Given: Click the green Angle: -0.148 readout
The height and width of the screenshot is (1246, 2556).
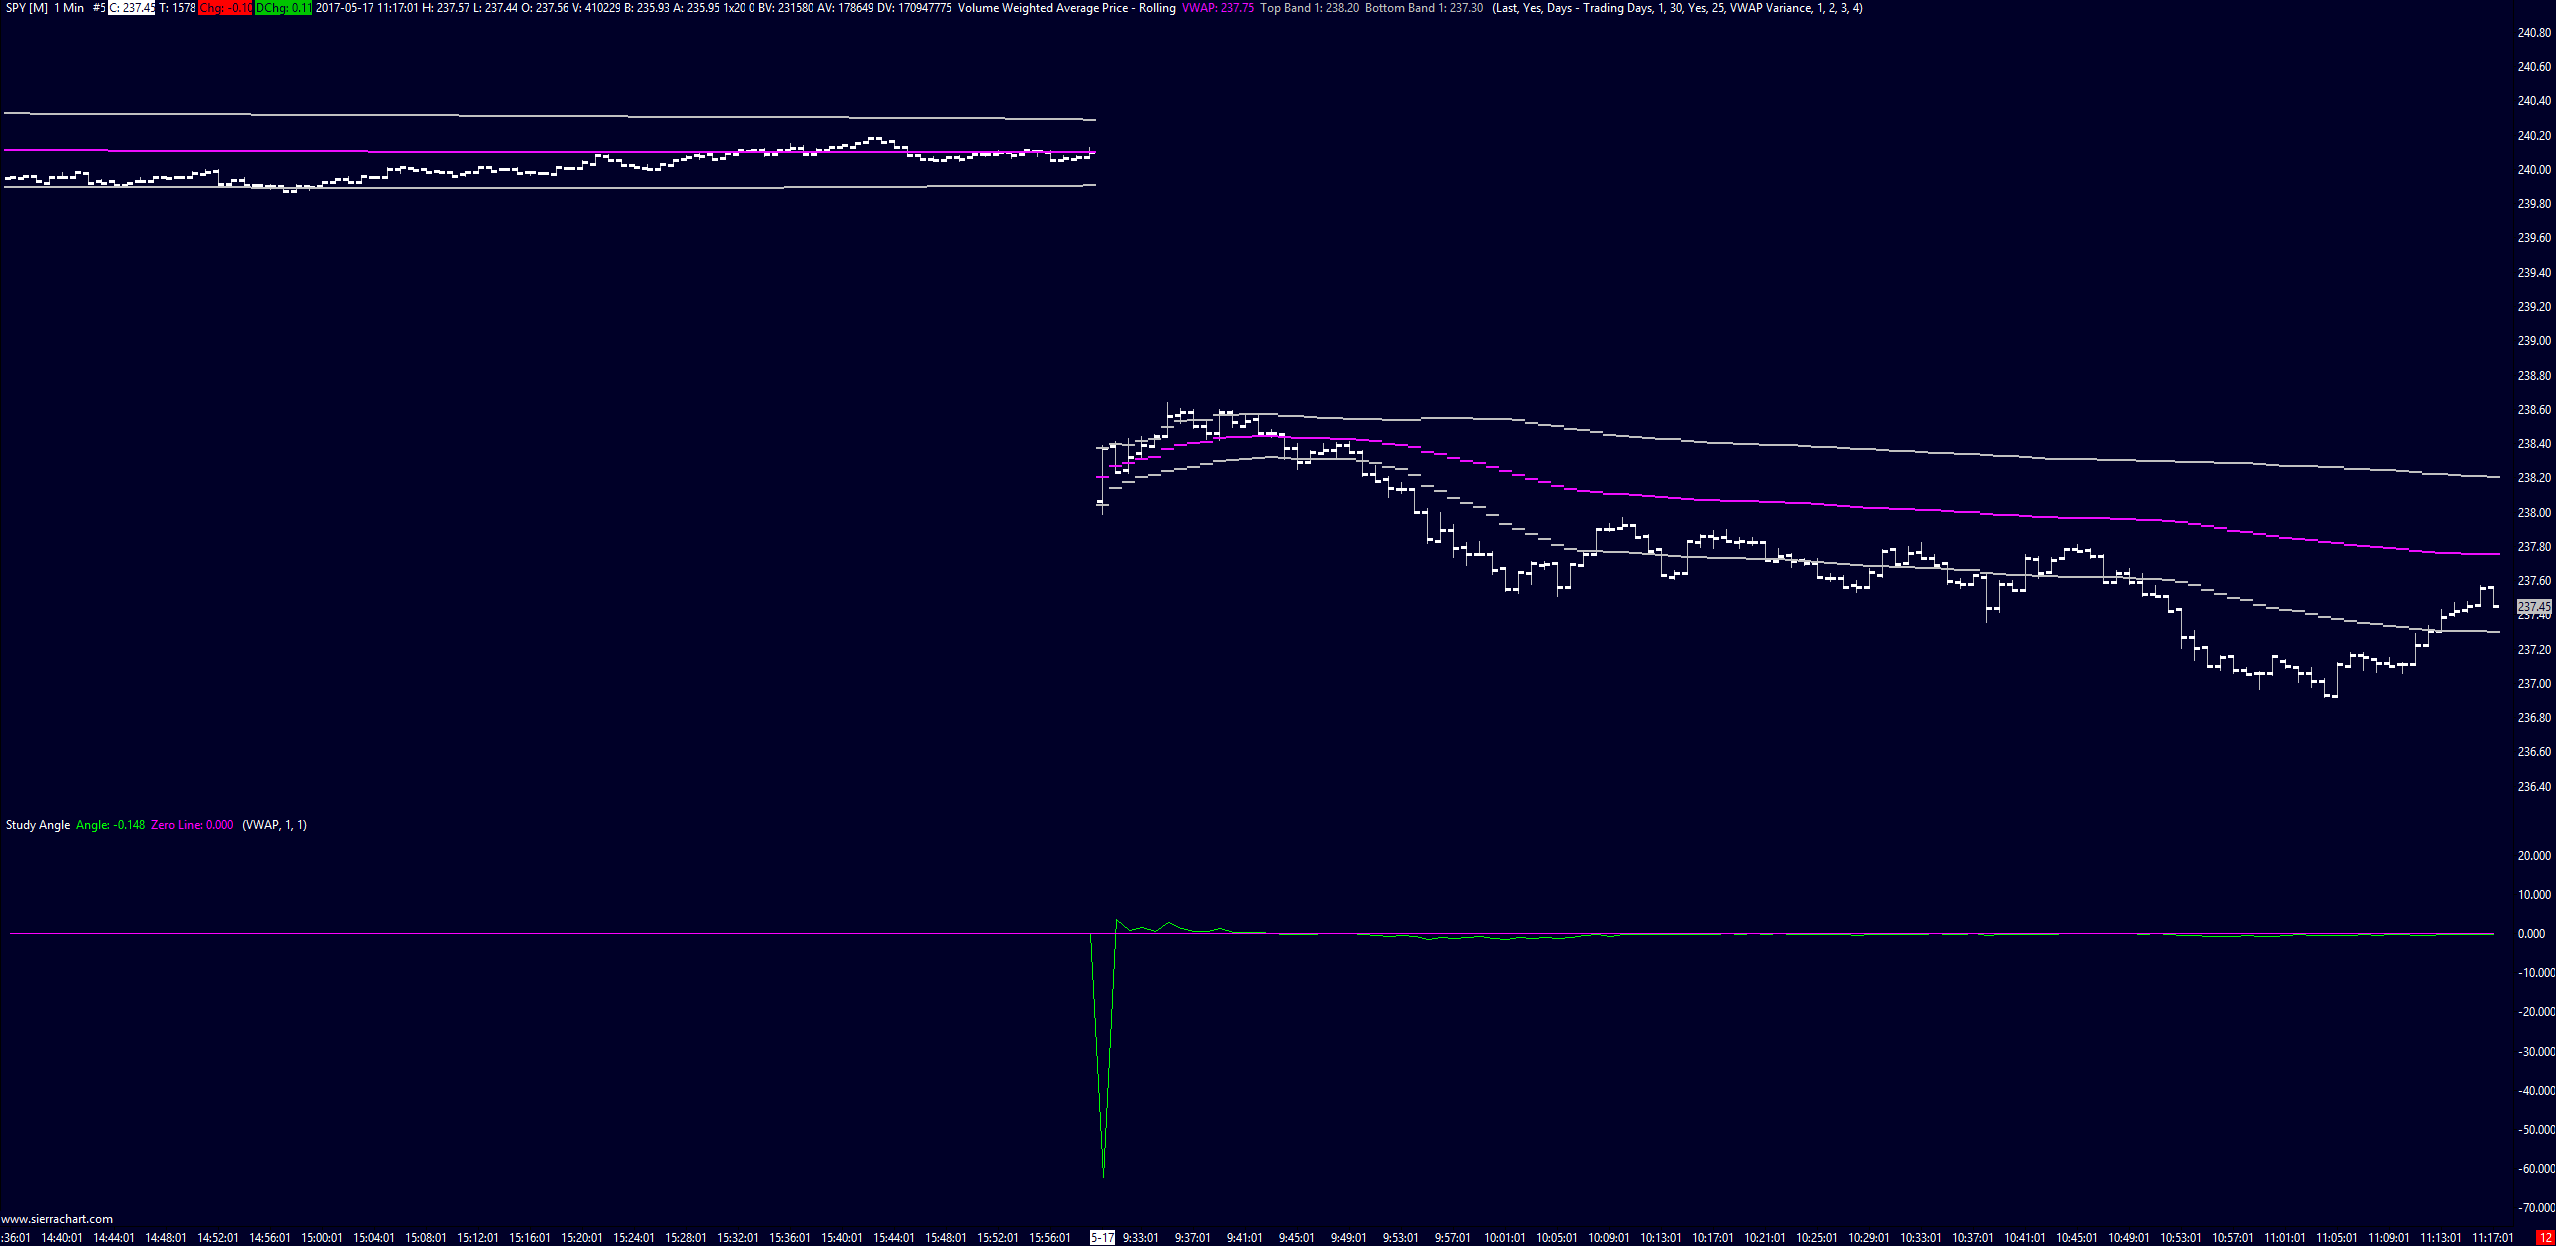Looking at the screenshot, I should pyautogui.click(x=110, y=825).
